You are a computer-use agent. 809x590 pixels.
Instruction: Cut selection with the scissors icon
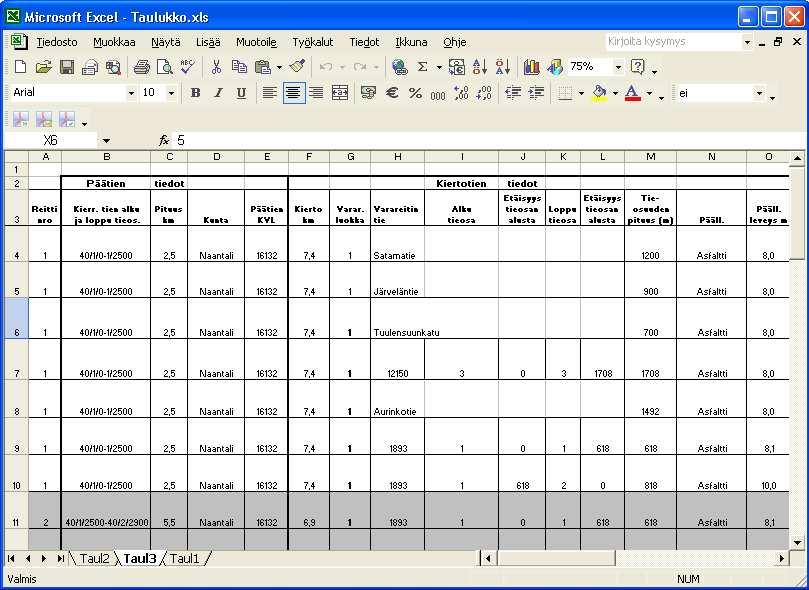tap(216, 67)
